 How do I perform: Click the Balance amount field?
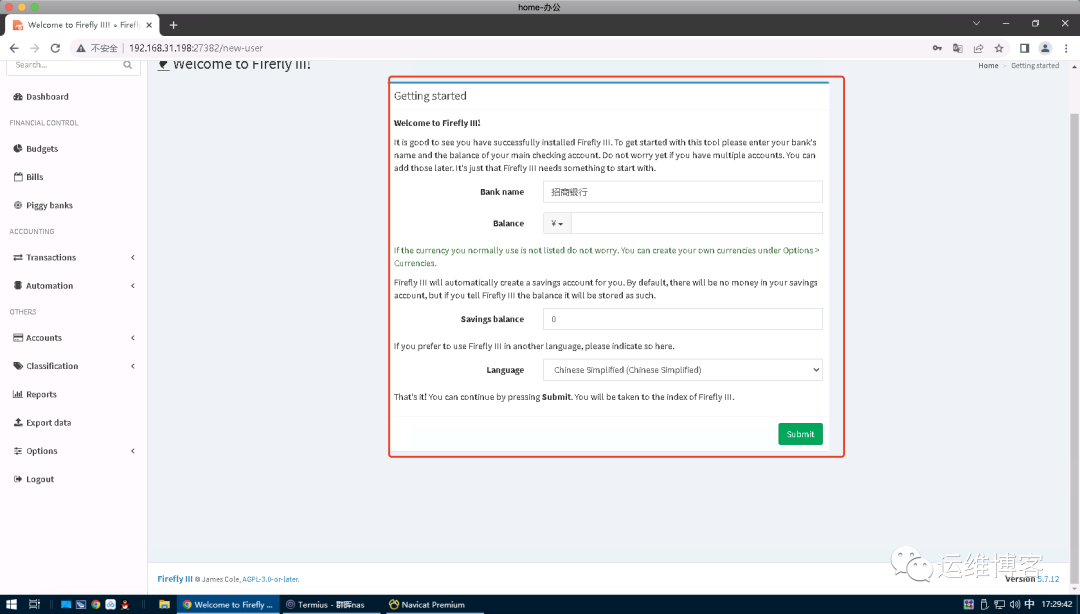click(696, 223)
